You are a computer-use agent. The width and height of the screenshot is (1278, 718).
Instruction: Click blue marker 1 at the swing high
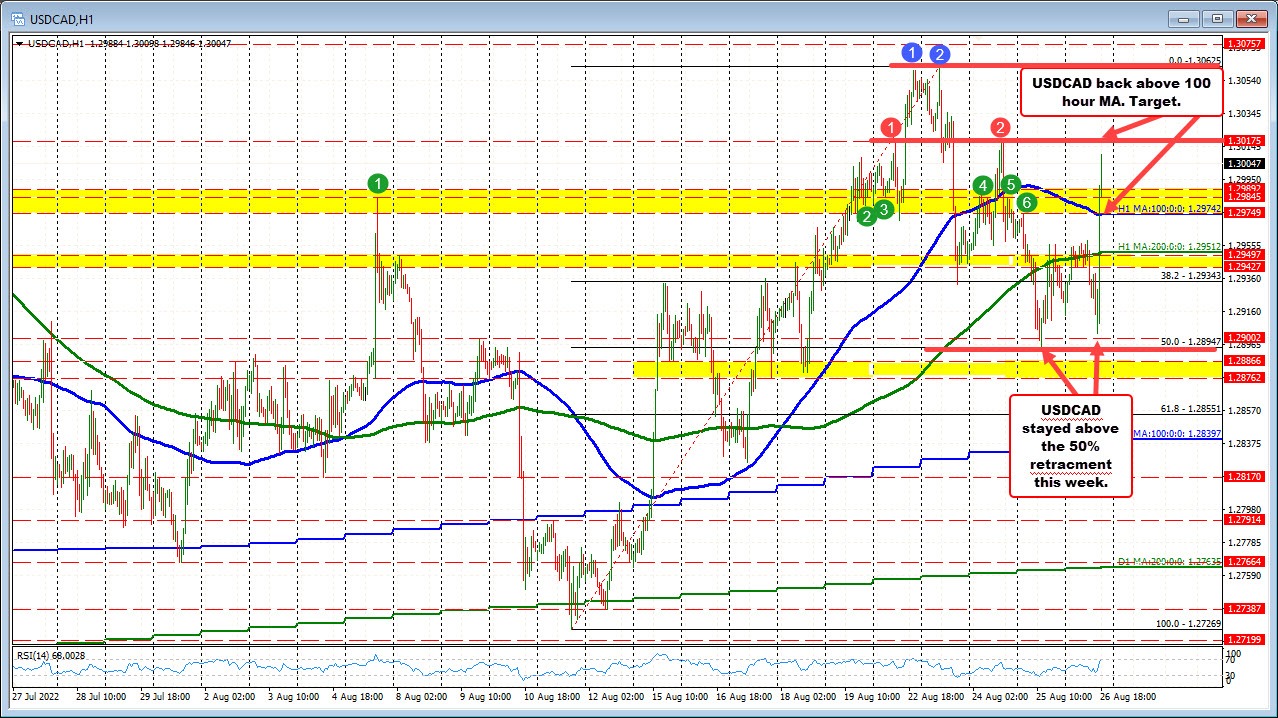911,53
